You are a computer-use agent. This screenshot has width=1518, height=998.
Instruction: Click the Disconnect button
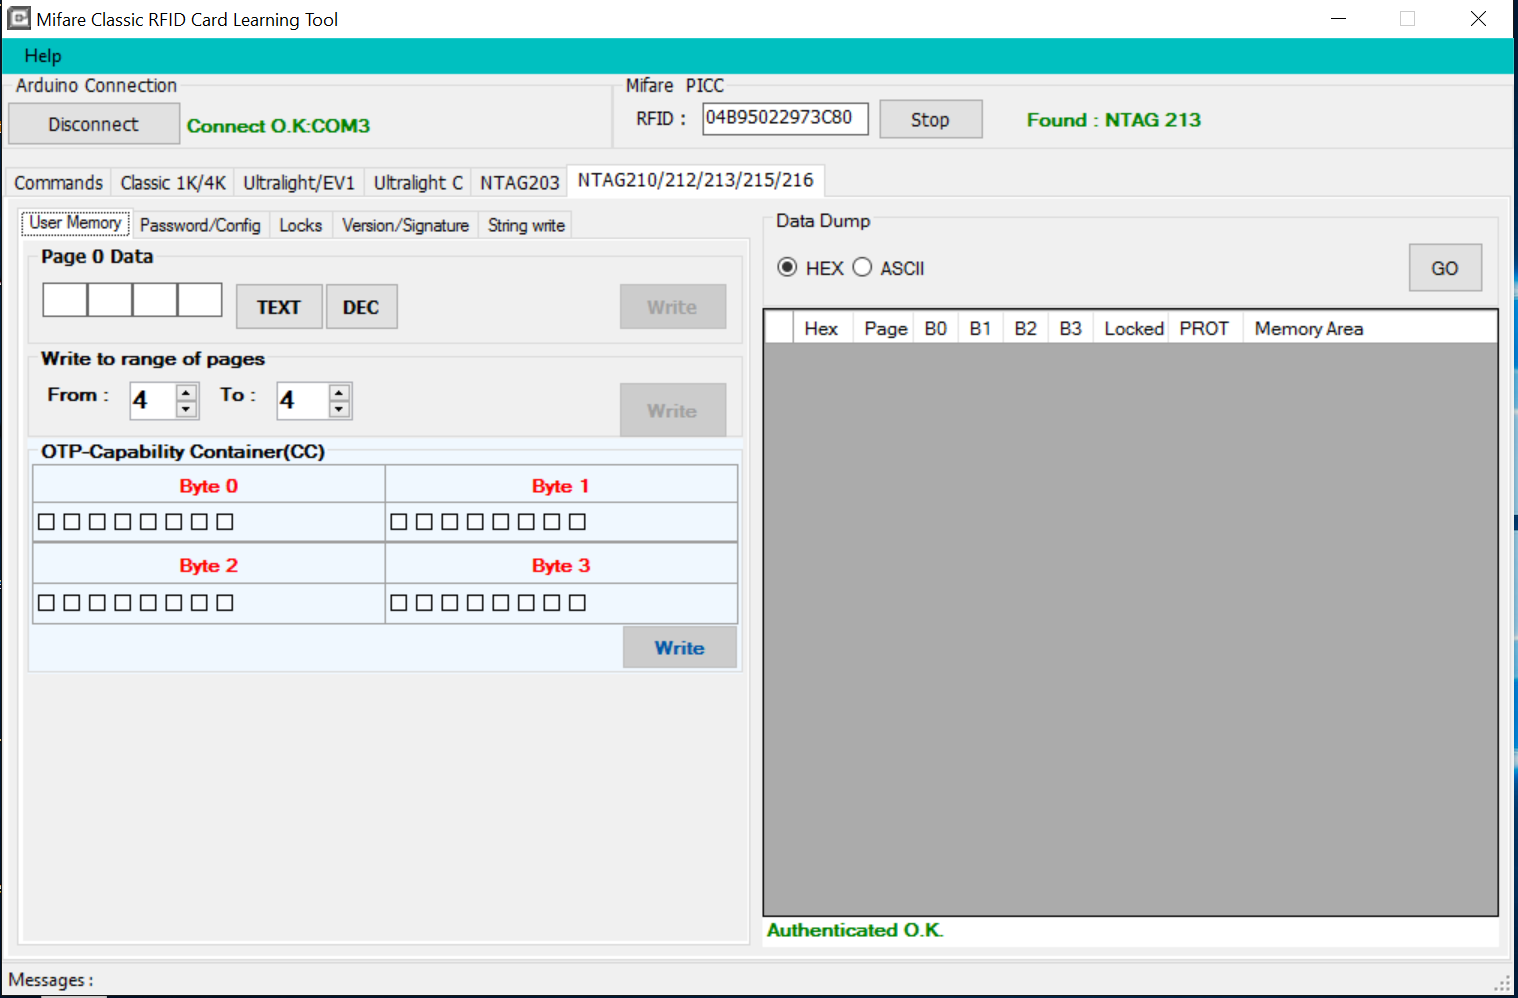click(x=94, y=124)
